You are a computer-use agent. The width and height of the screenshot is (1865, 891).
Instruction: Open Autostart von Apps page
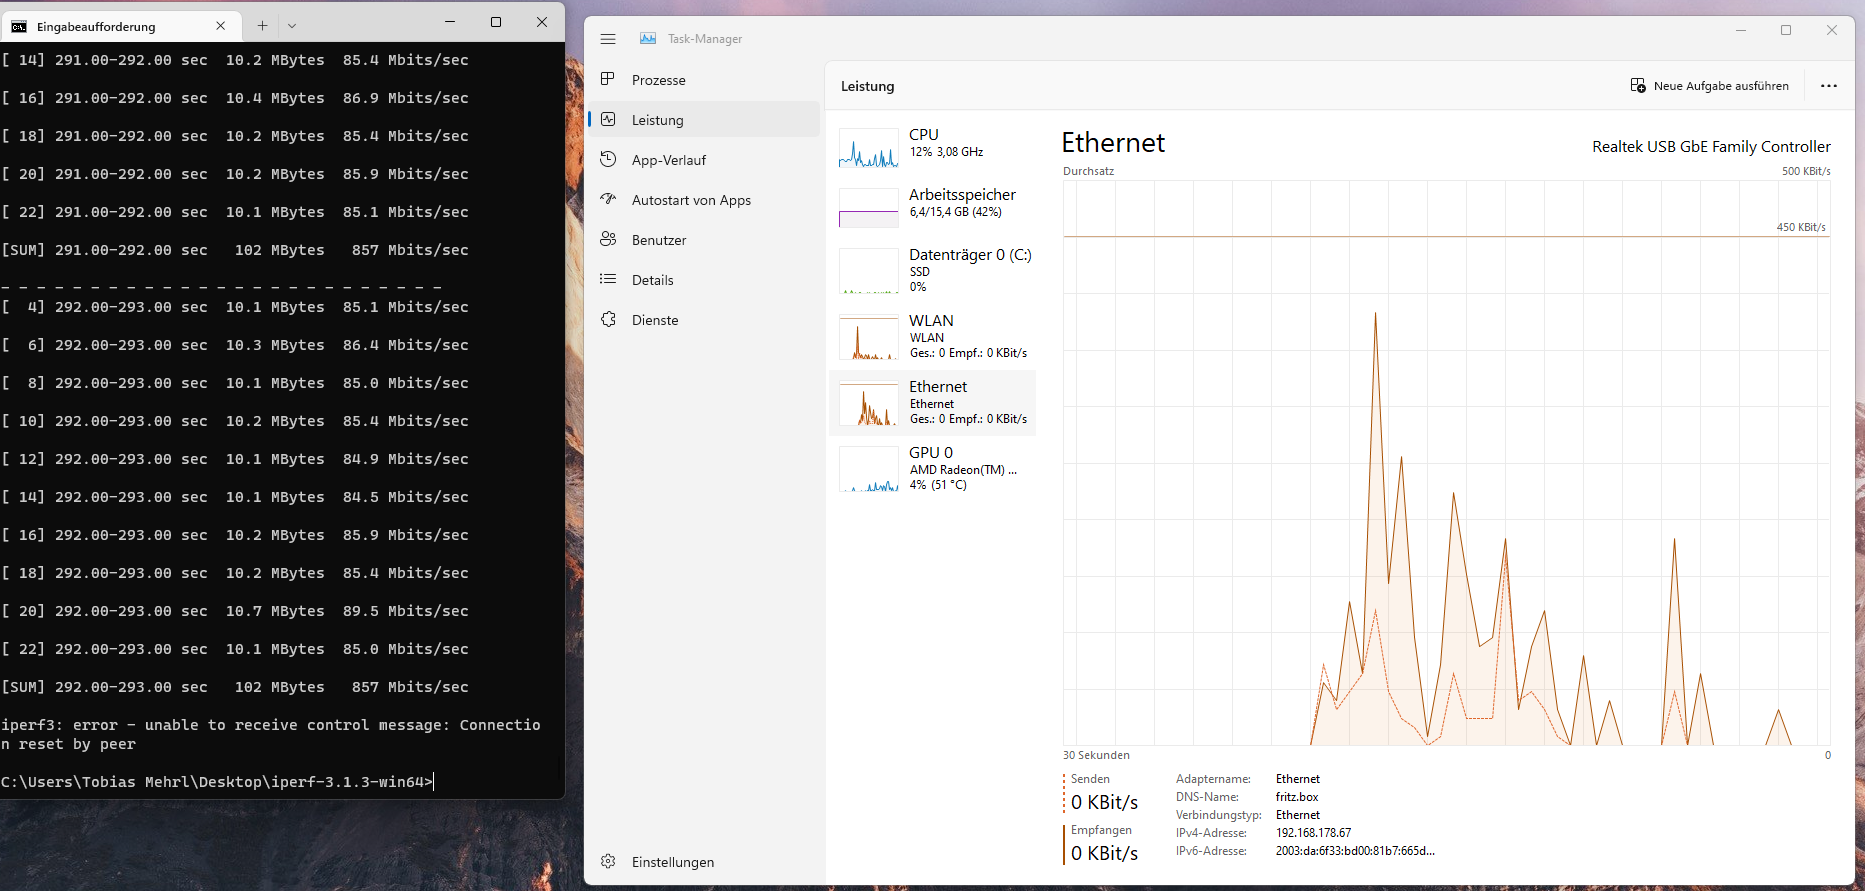pos(704,199)
